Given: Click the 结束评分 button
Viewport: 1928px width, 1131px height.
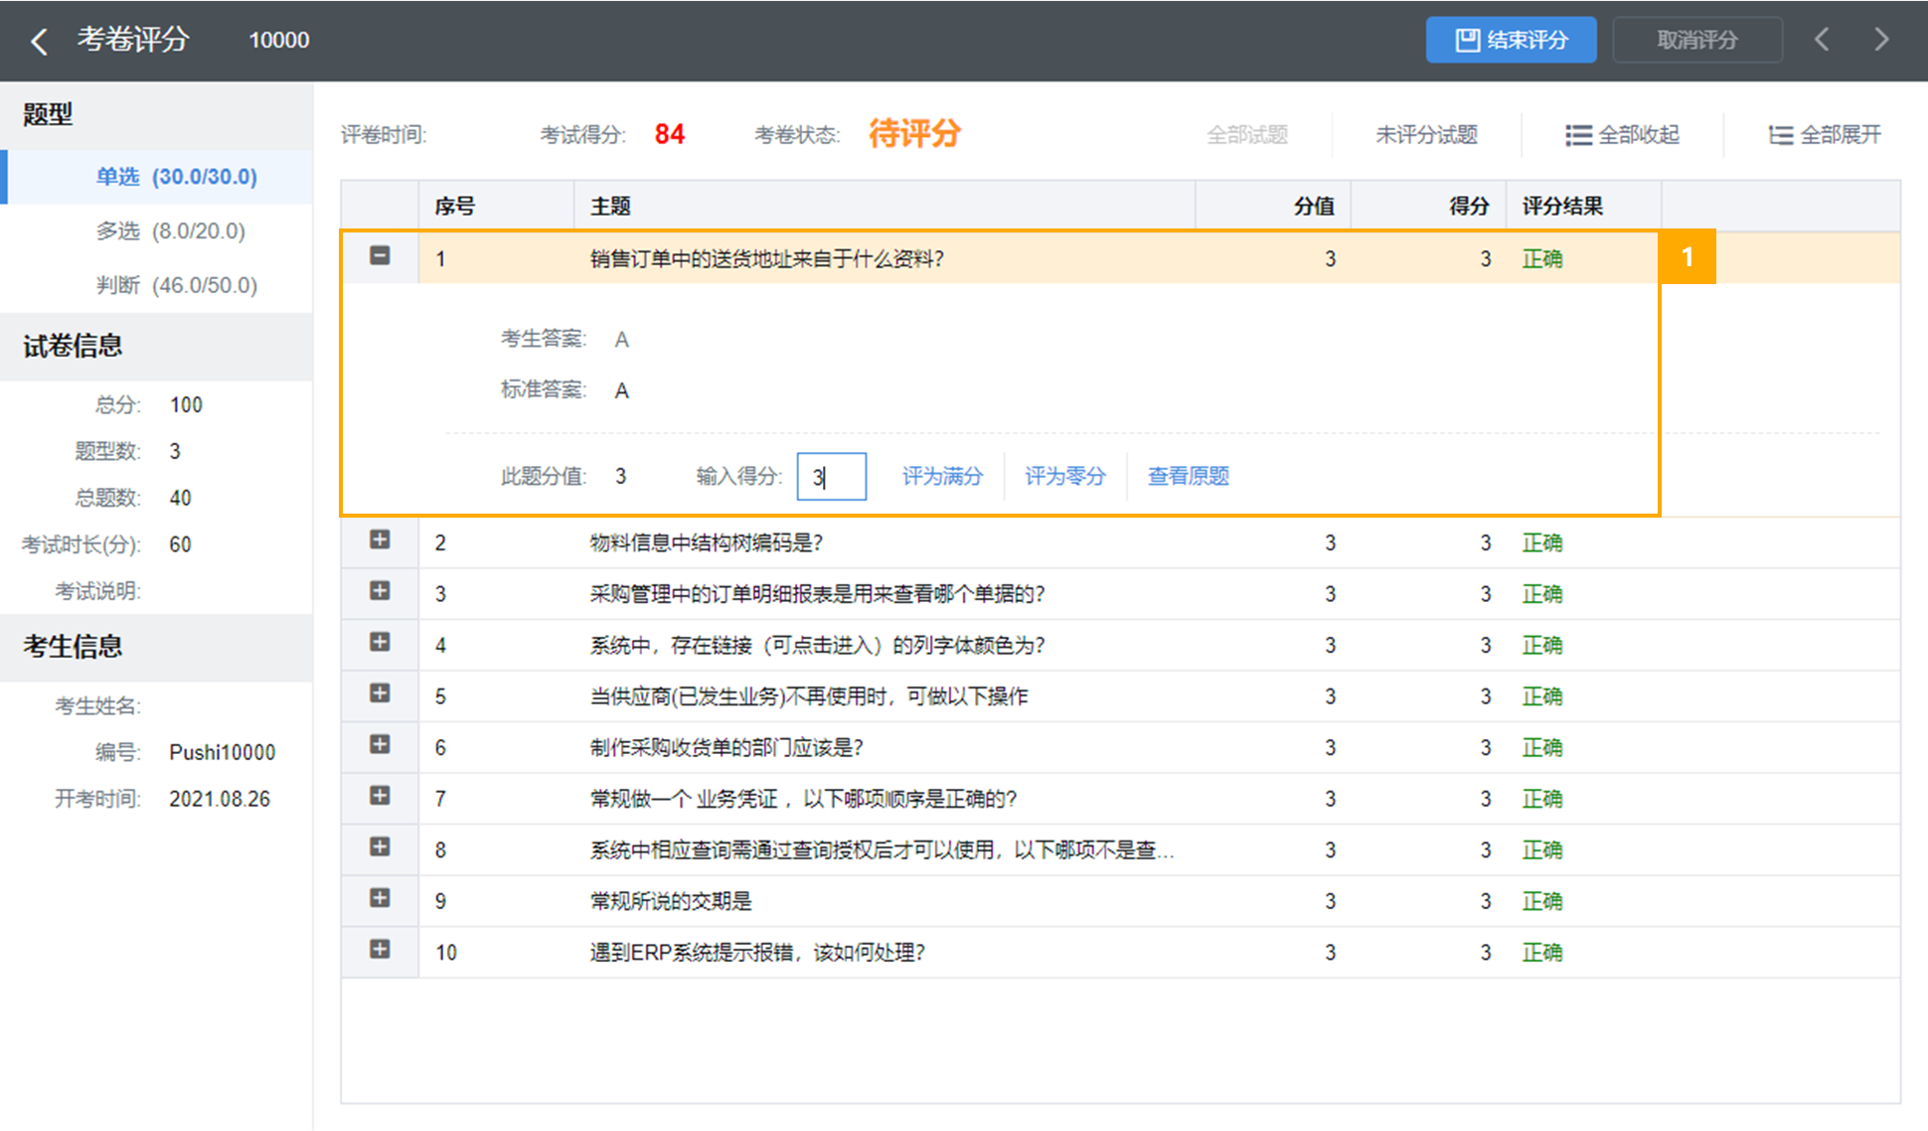Looking at the screenshot, I should click(1511, 40).
